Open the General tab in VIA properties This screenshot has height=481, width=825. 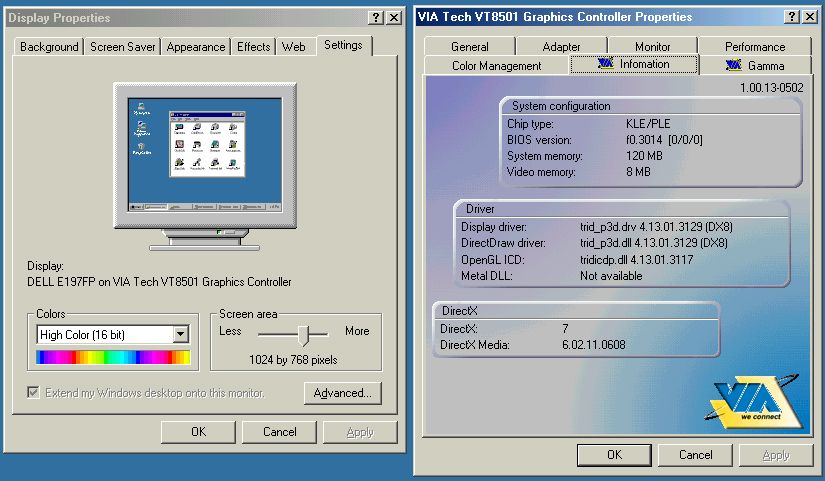(470, 46)
